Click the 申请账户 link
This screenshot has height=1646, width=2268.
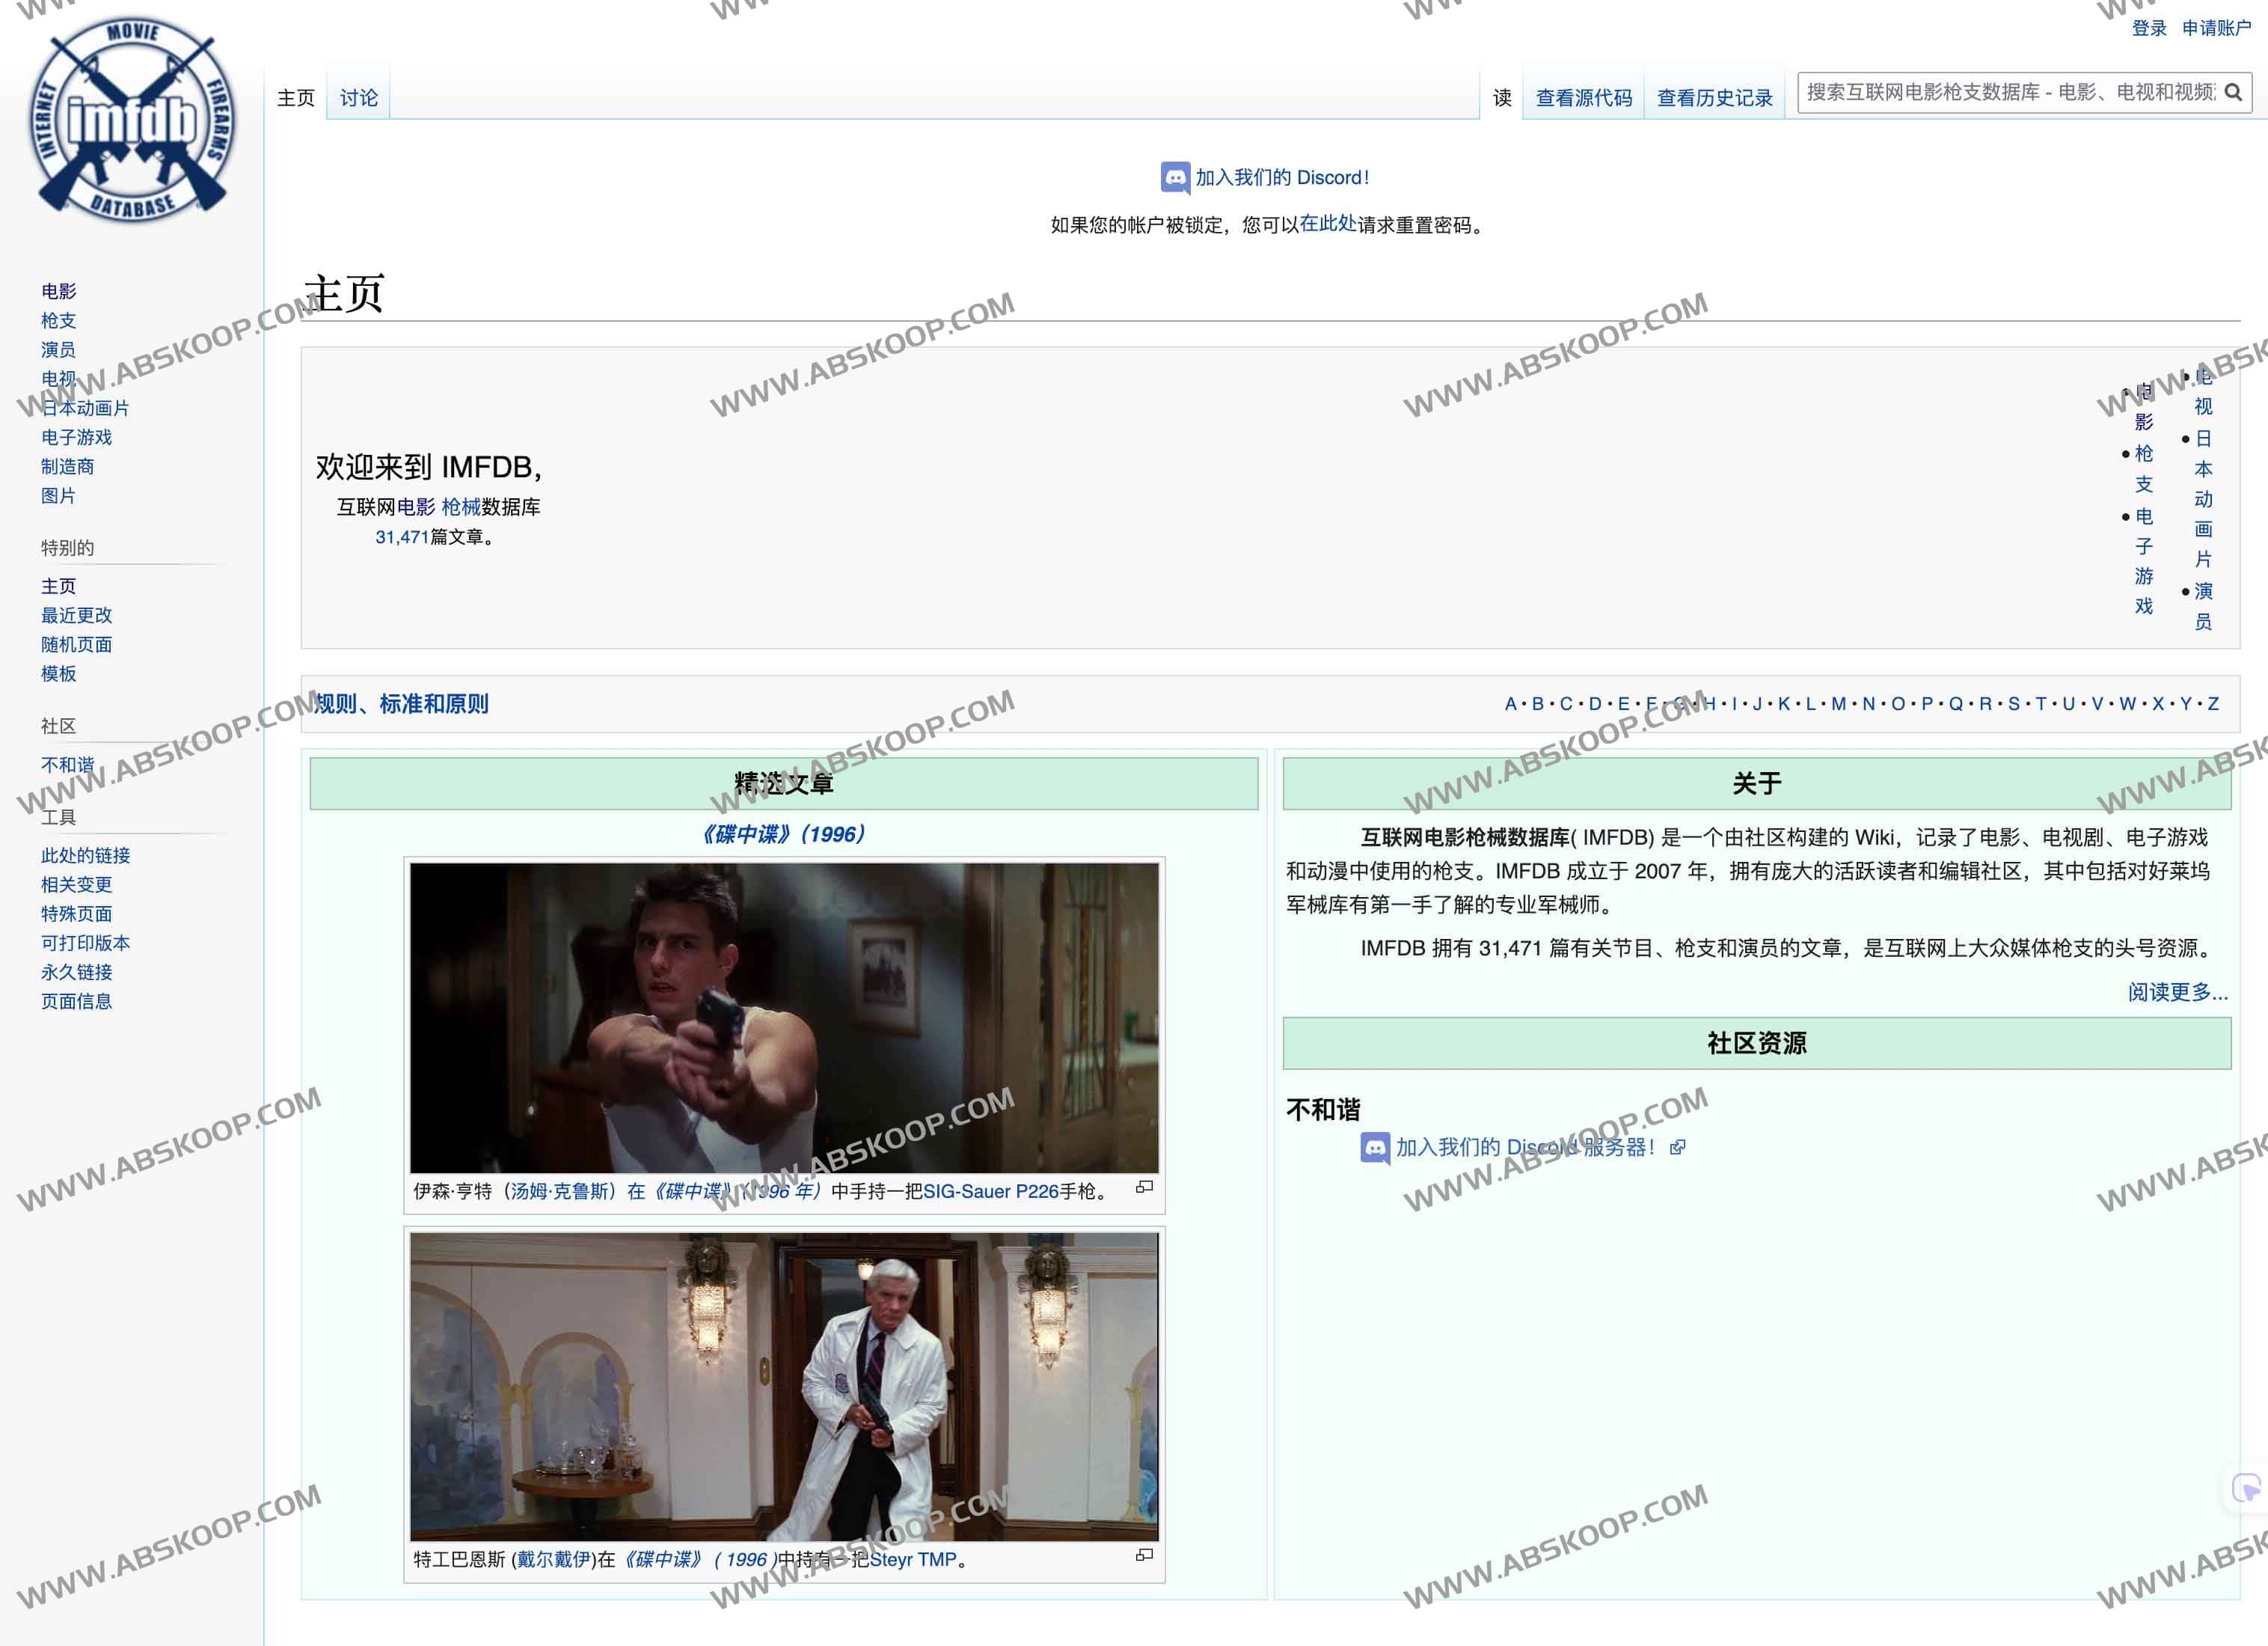2216,28
